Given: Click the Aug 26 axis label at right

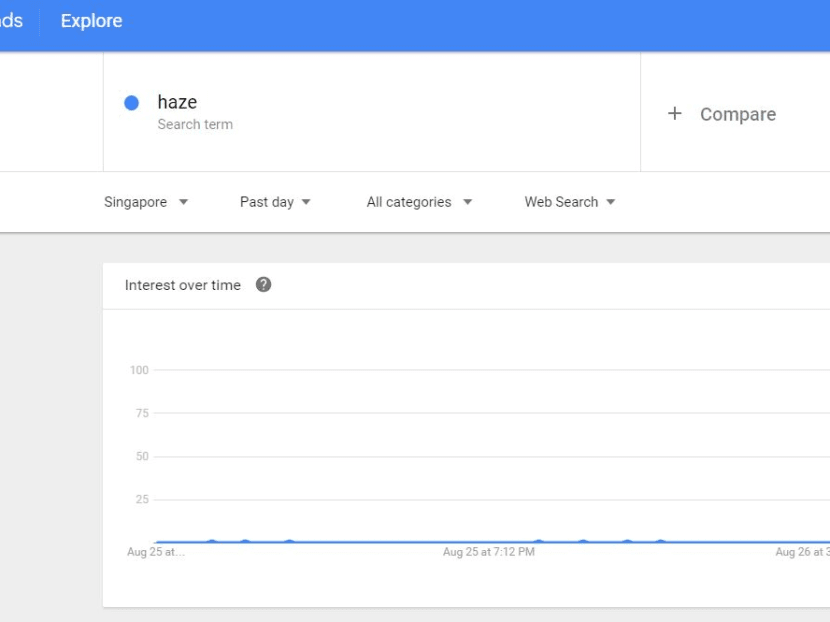Looking at the screenshot, I should pos(802,552).
